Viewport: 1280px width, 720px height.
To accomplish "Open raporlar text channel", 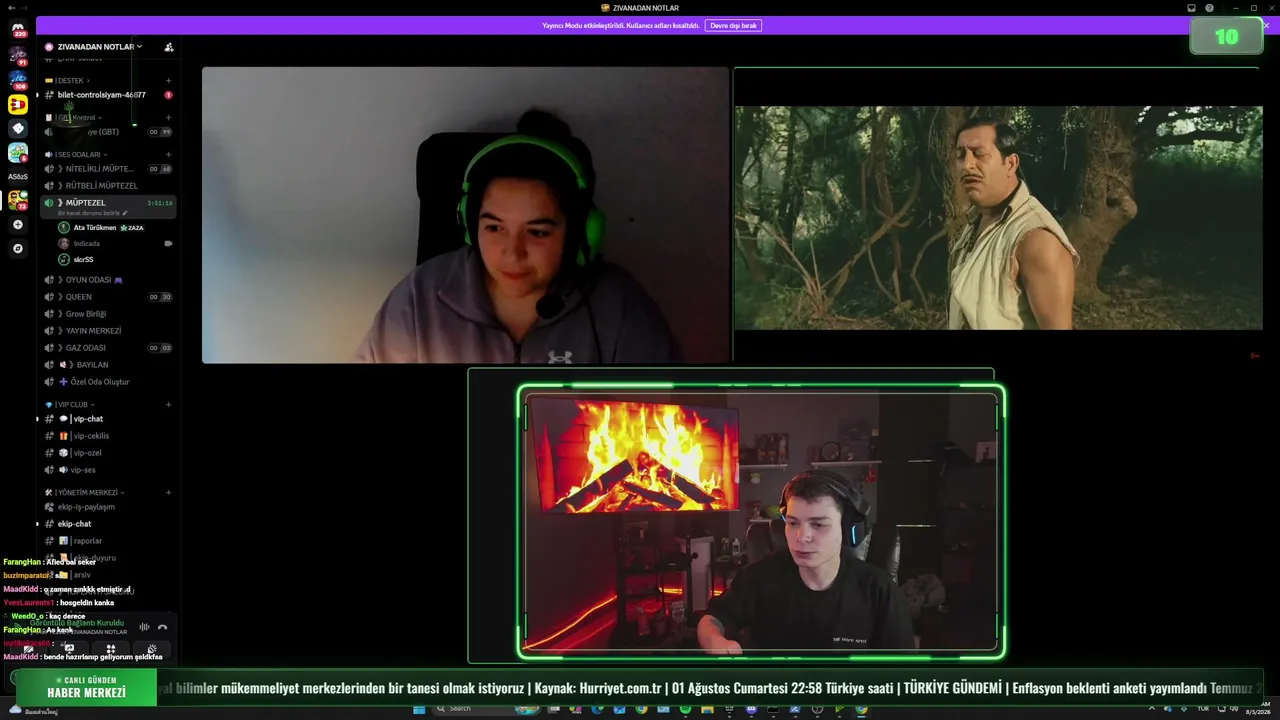I will pyautogui.click(x=108, y=541).
